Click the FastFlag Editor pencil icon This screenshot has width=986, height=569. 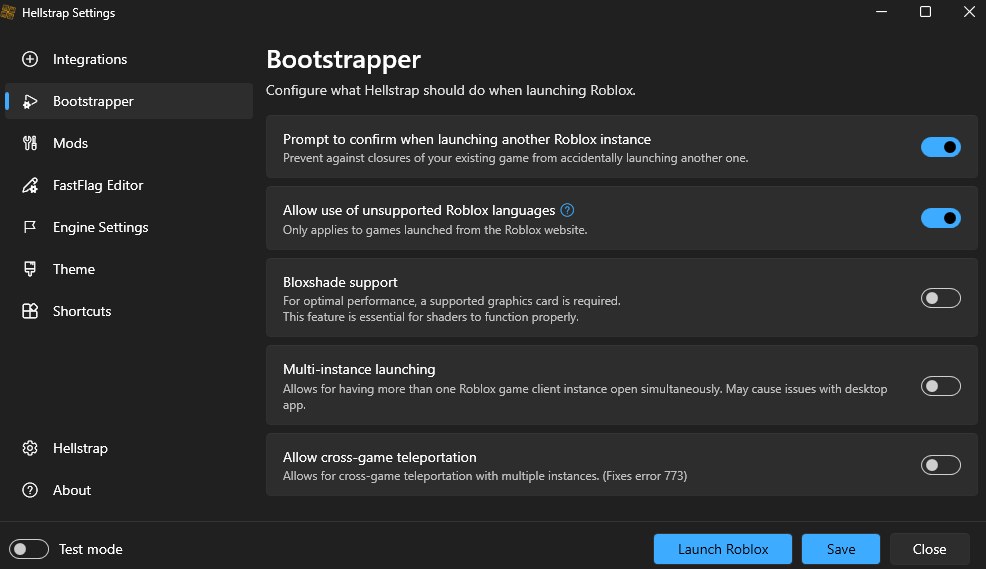click(x=30, y=185)
